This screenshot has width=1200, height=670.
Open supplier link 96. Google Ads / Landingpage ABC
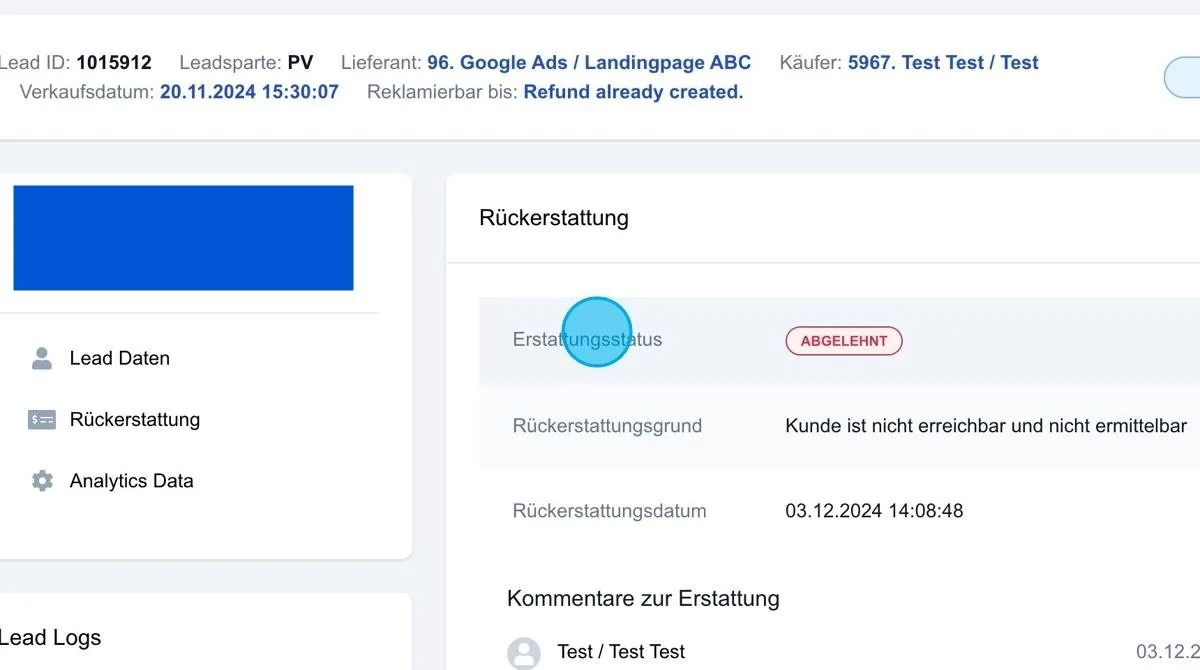589,62
